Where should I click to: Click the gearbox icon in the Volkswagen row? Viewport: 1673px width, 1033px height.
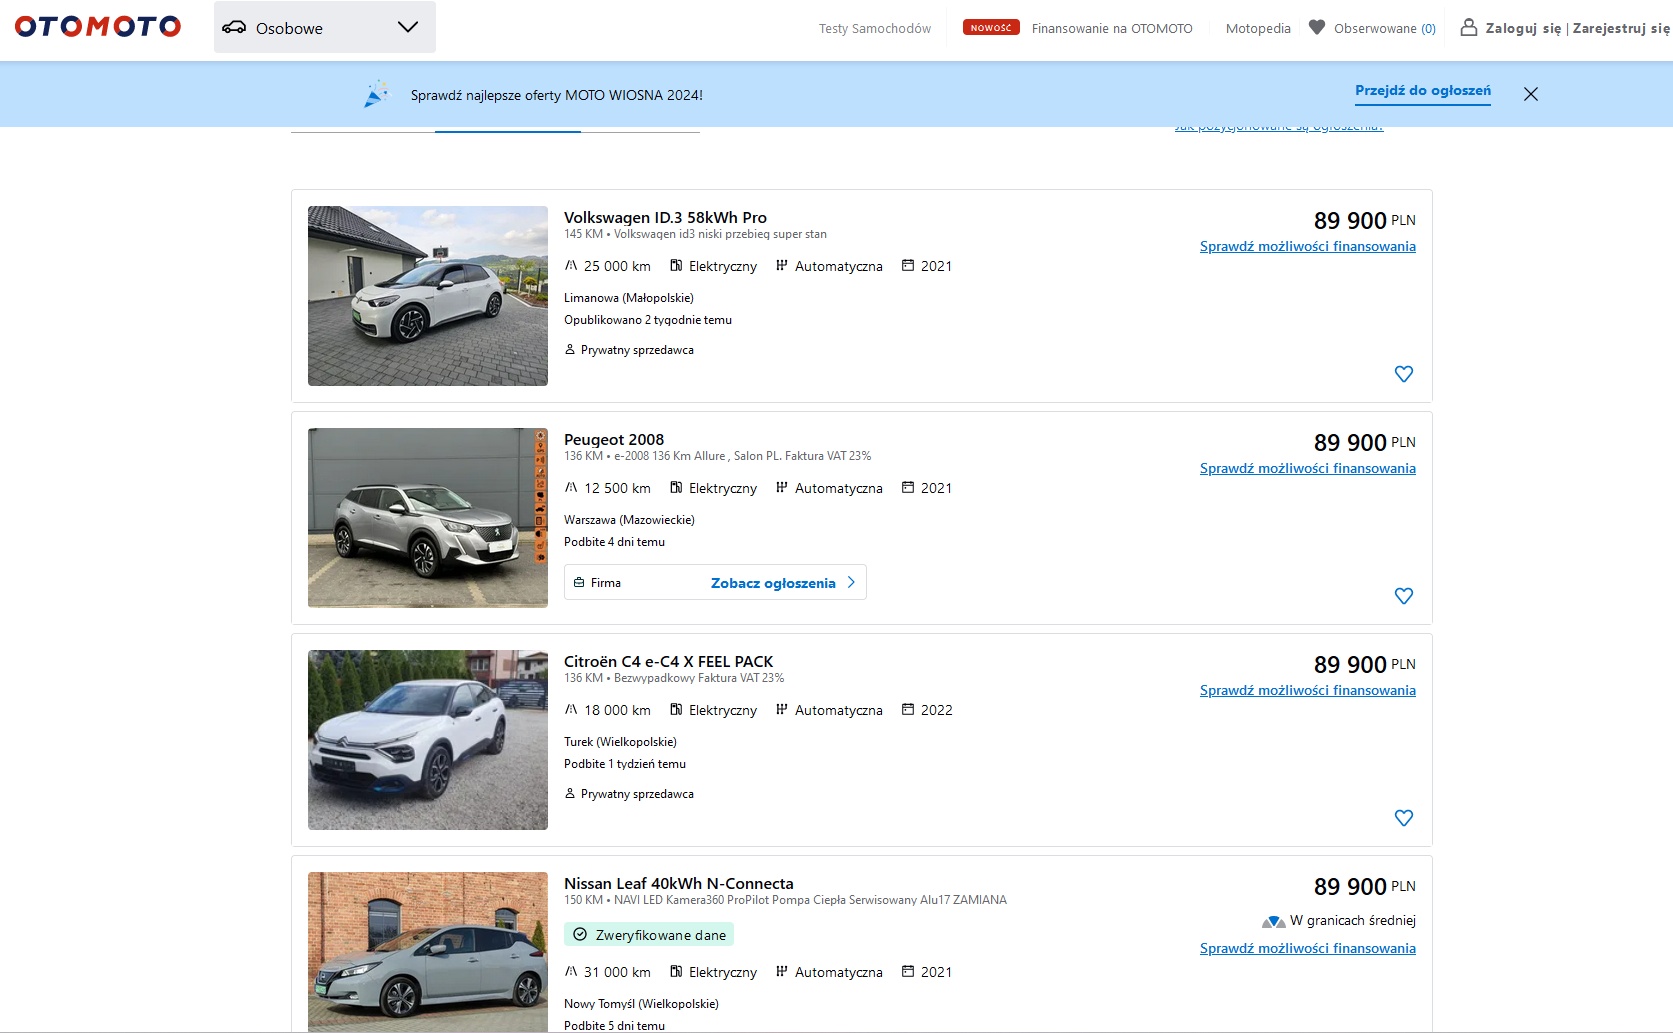(x=782, y=265)
